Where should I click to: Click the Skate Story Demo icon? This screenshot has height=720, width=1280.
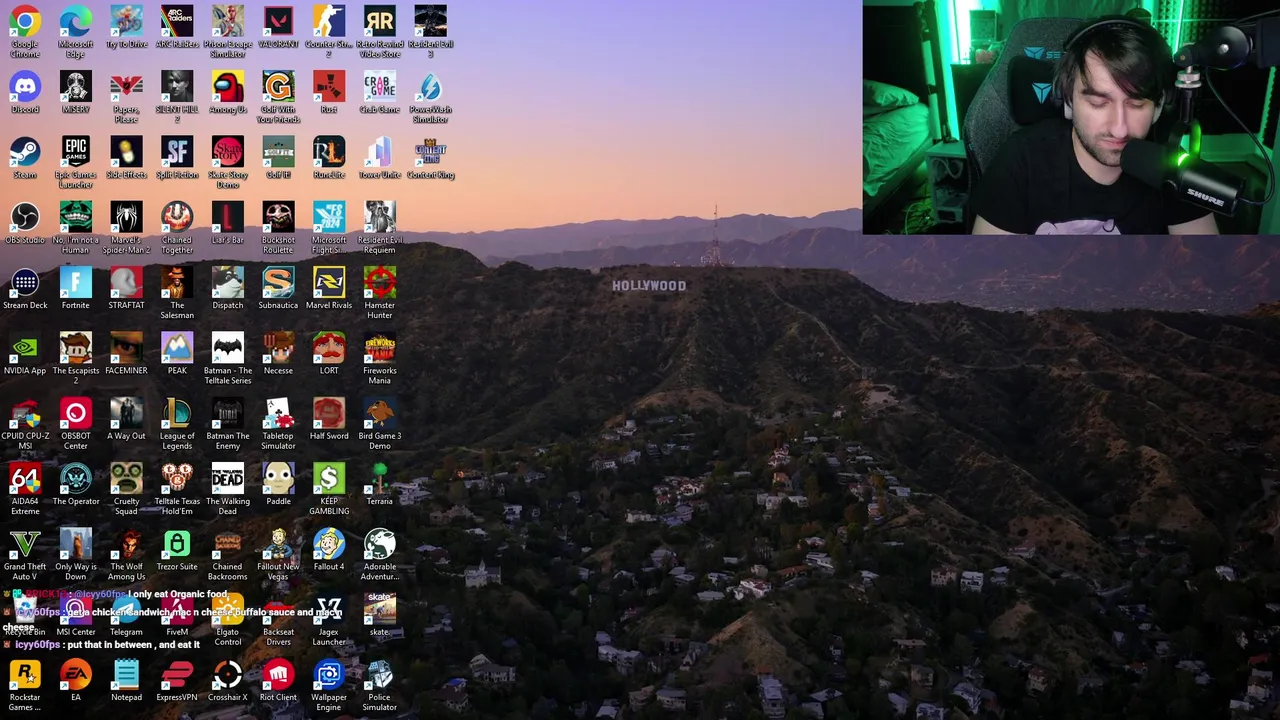tap(228, 152)
